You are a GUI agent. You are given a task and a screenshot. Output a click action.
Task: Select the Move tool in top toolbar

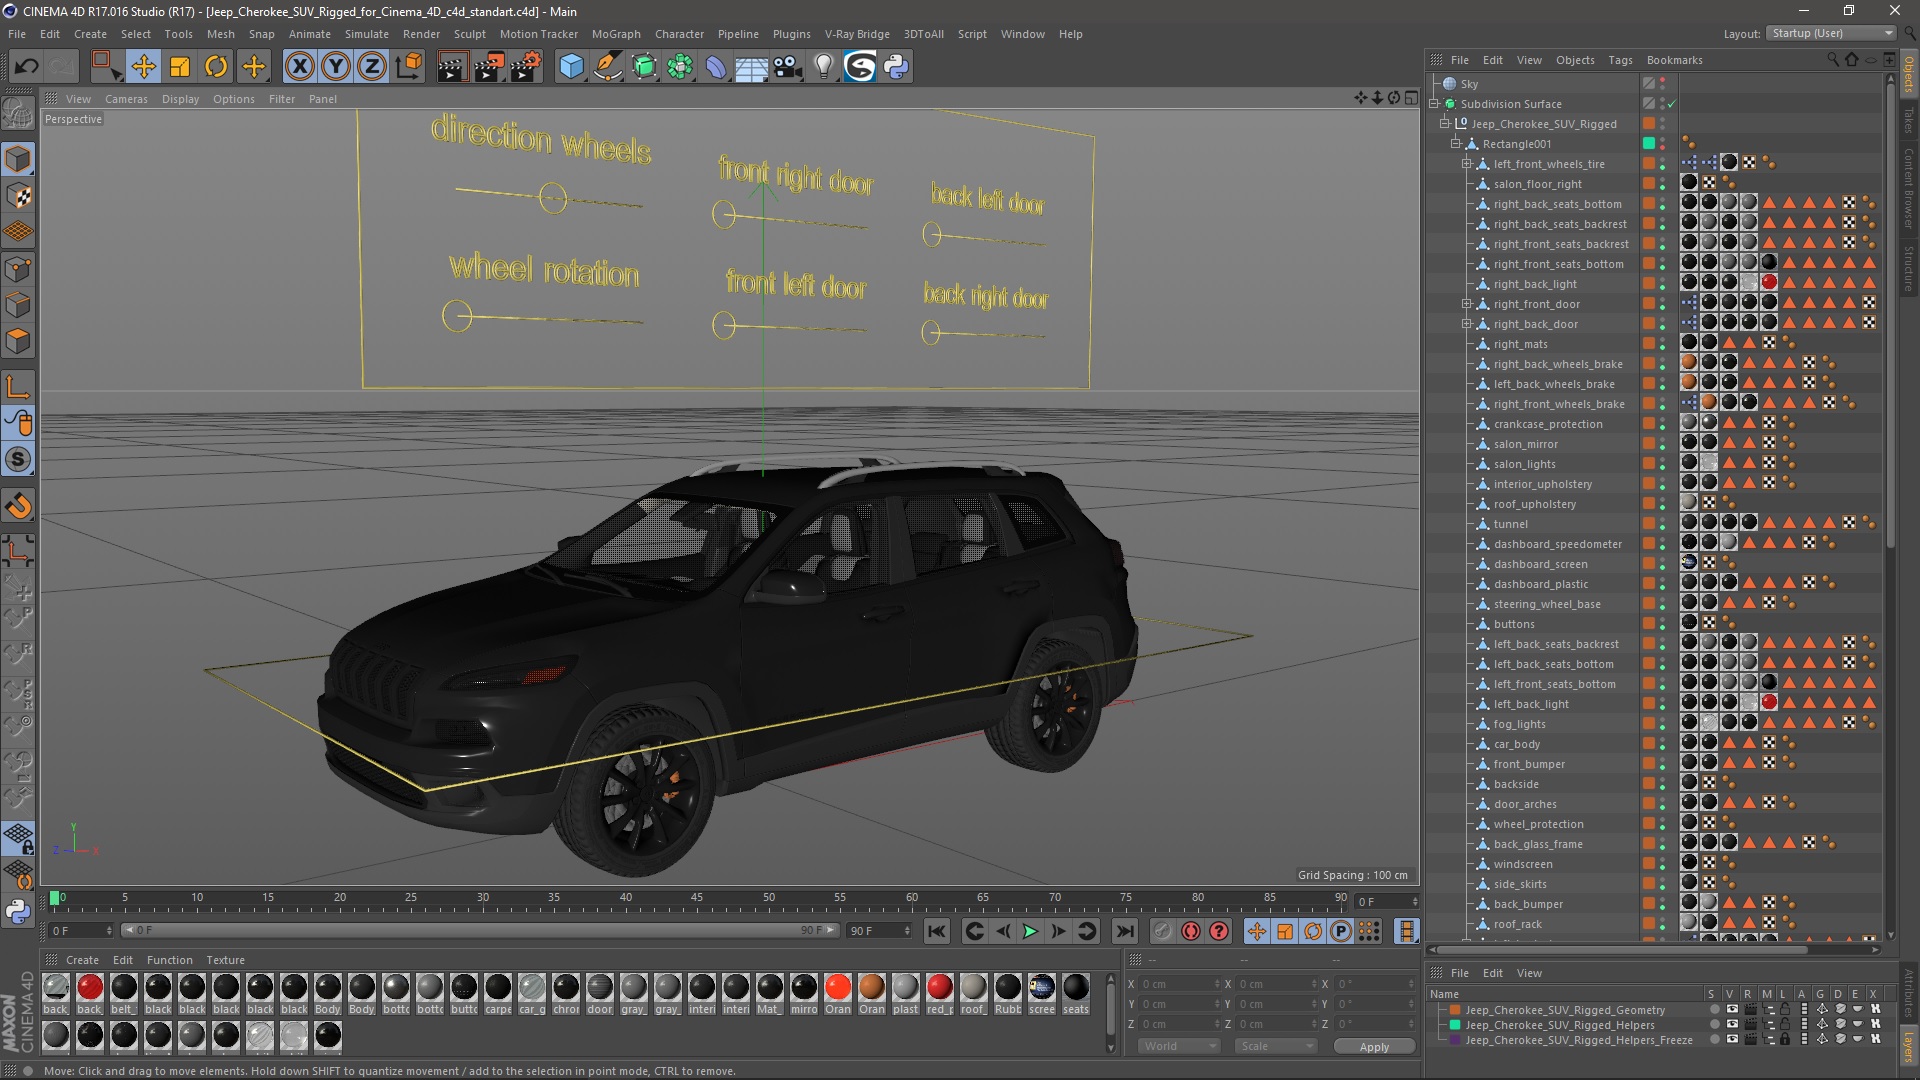point(143,67)
